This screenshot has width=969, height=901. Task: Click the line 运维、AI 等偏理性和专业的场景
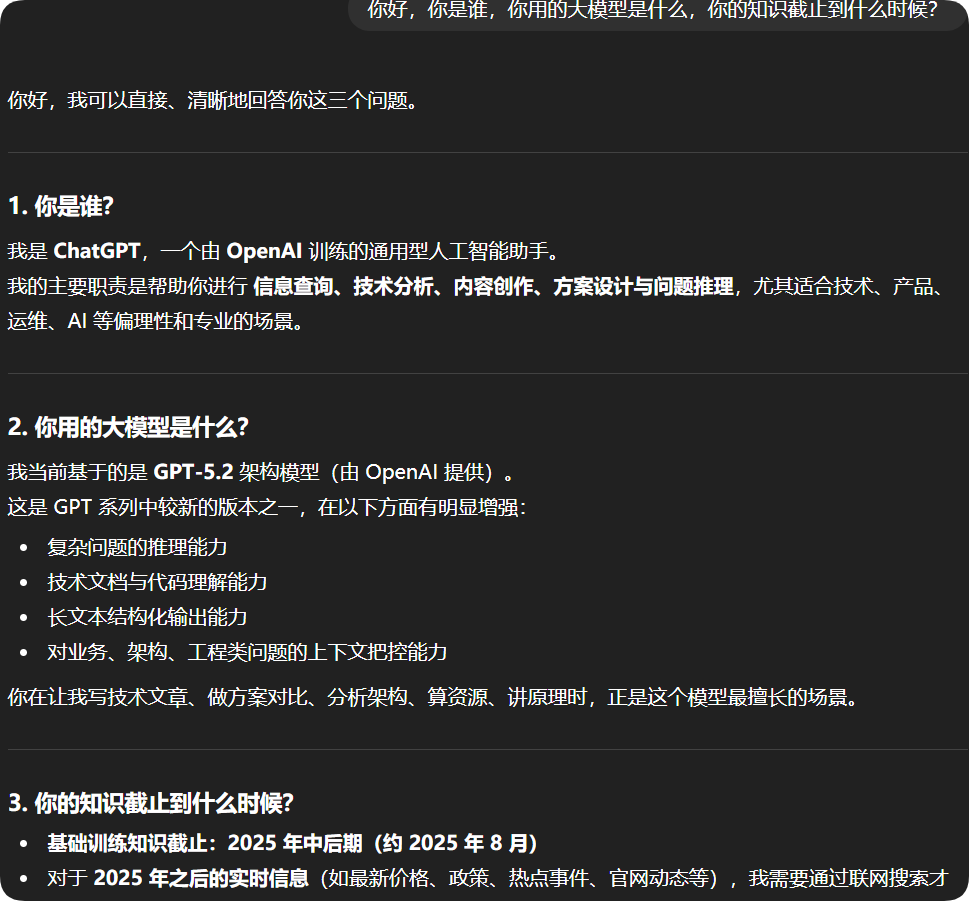155,321
